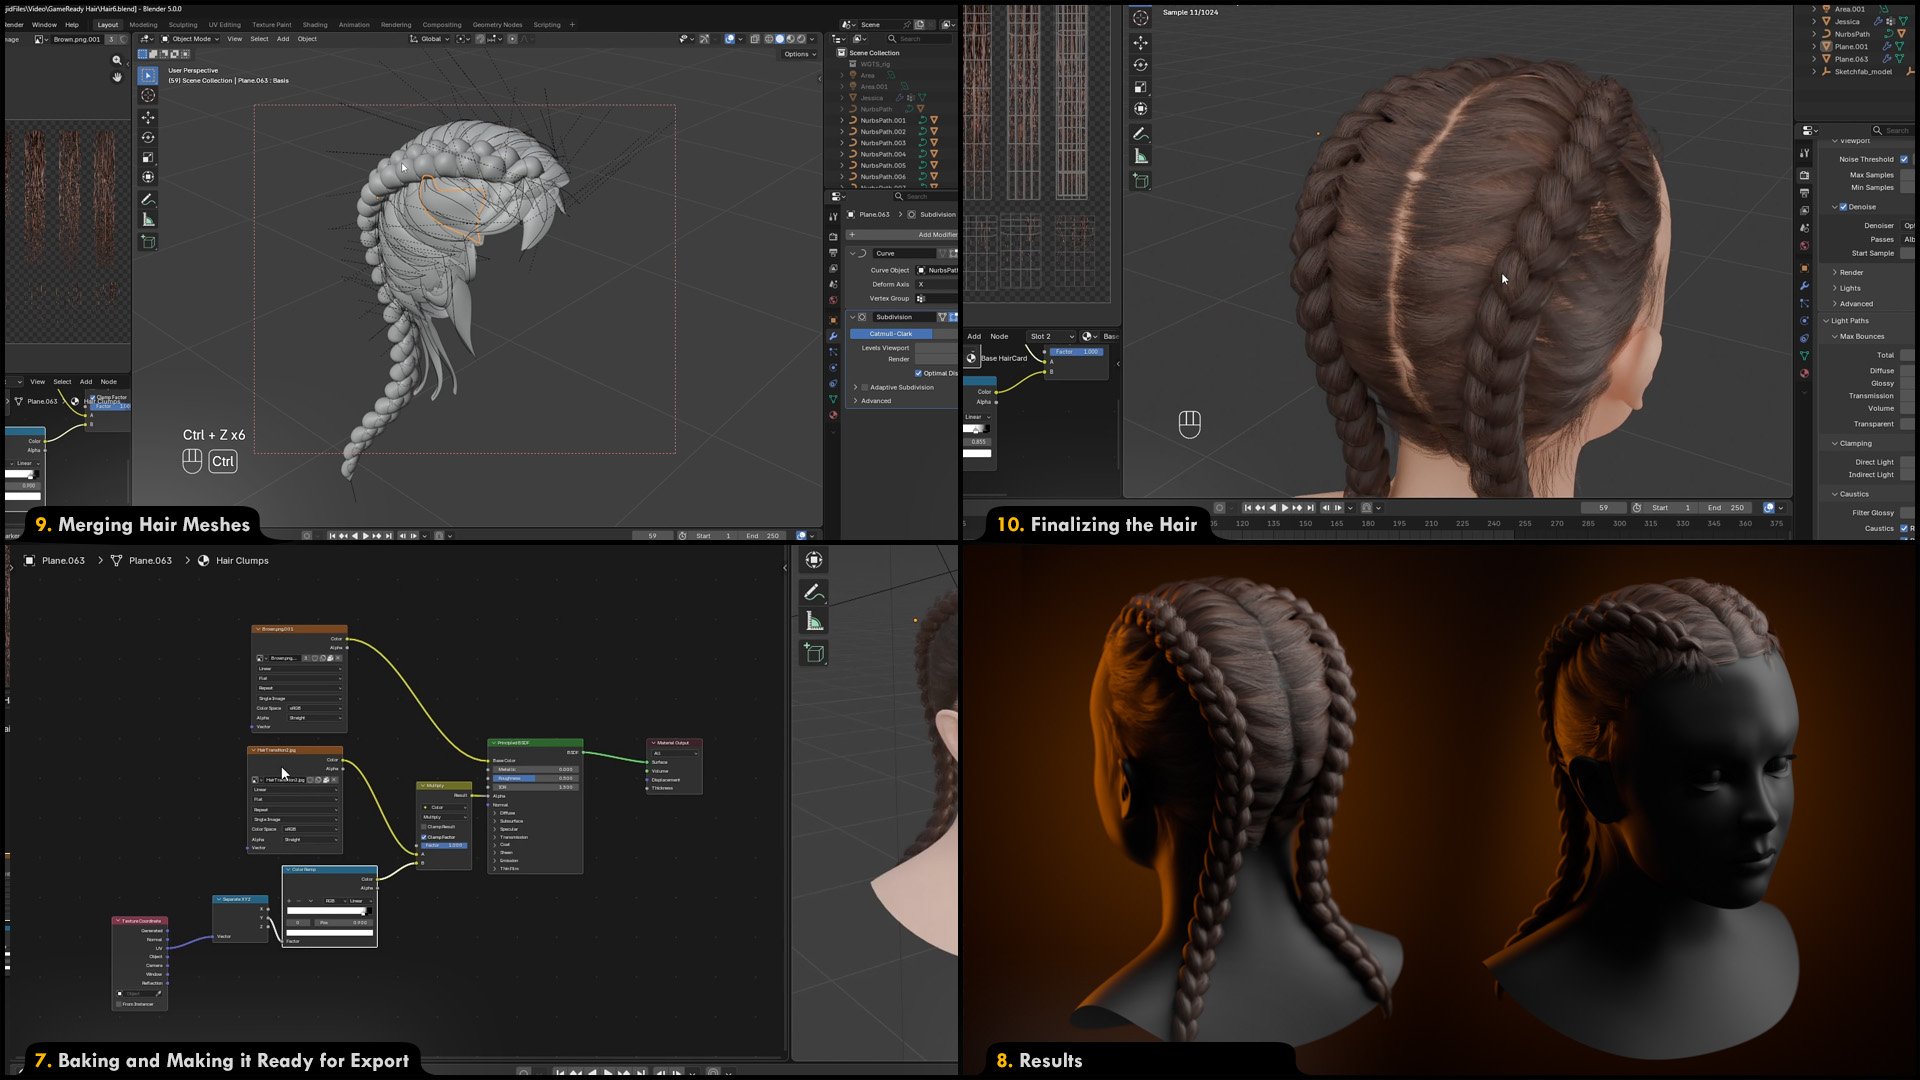Viewport: 1920px width, 1080px height.
Task: Select the Cursor tool in top-left viewport toolbar
Action: pyautogui.click(x=148, y=96)
